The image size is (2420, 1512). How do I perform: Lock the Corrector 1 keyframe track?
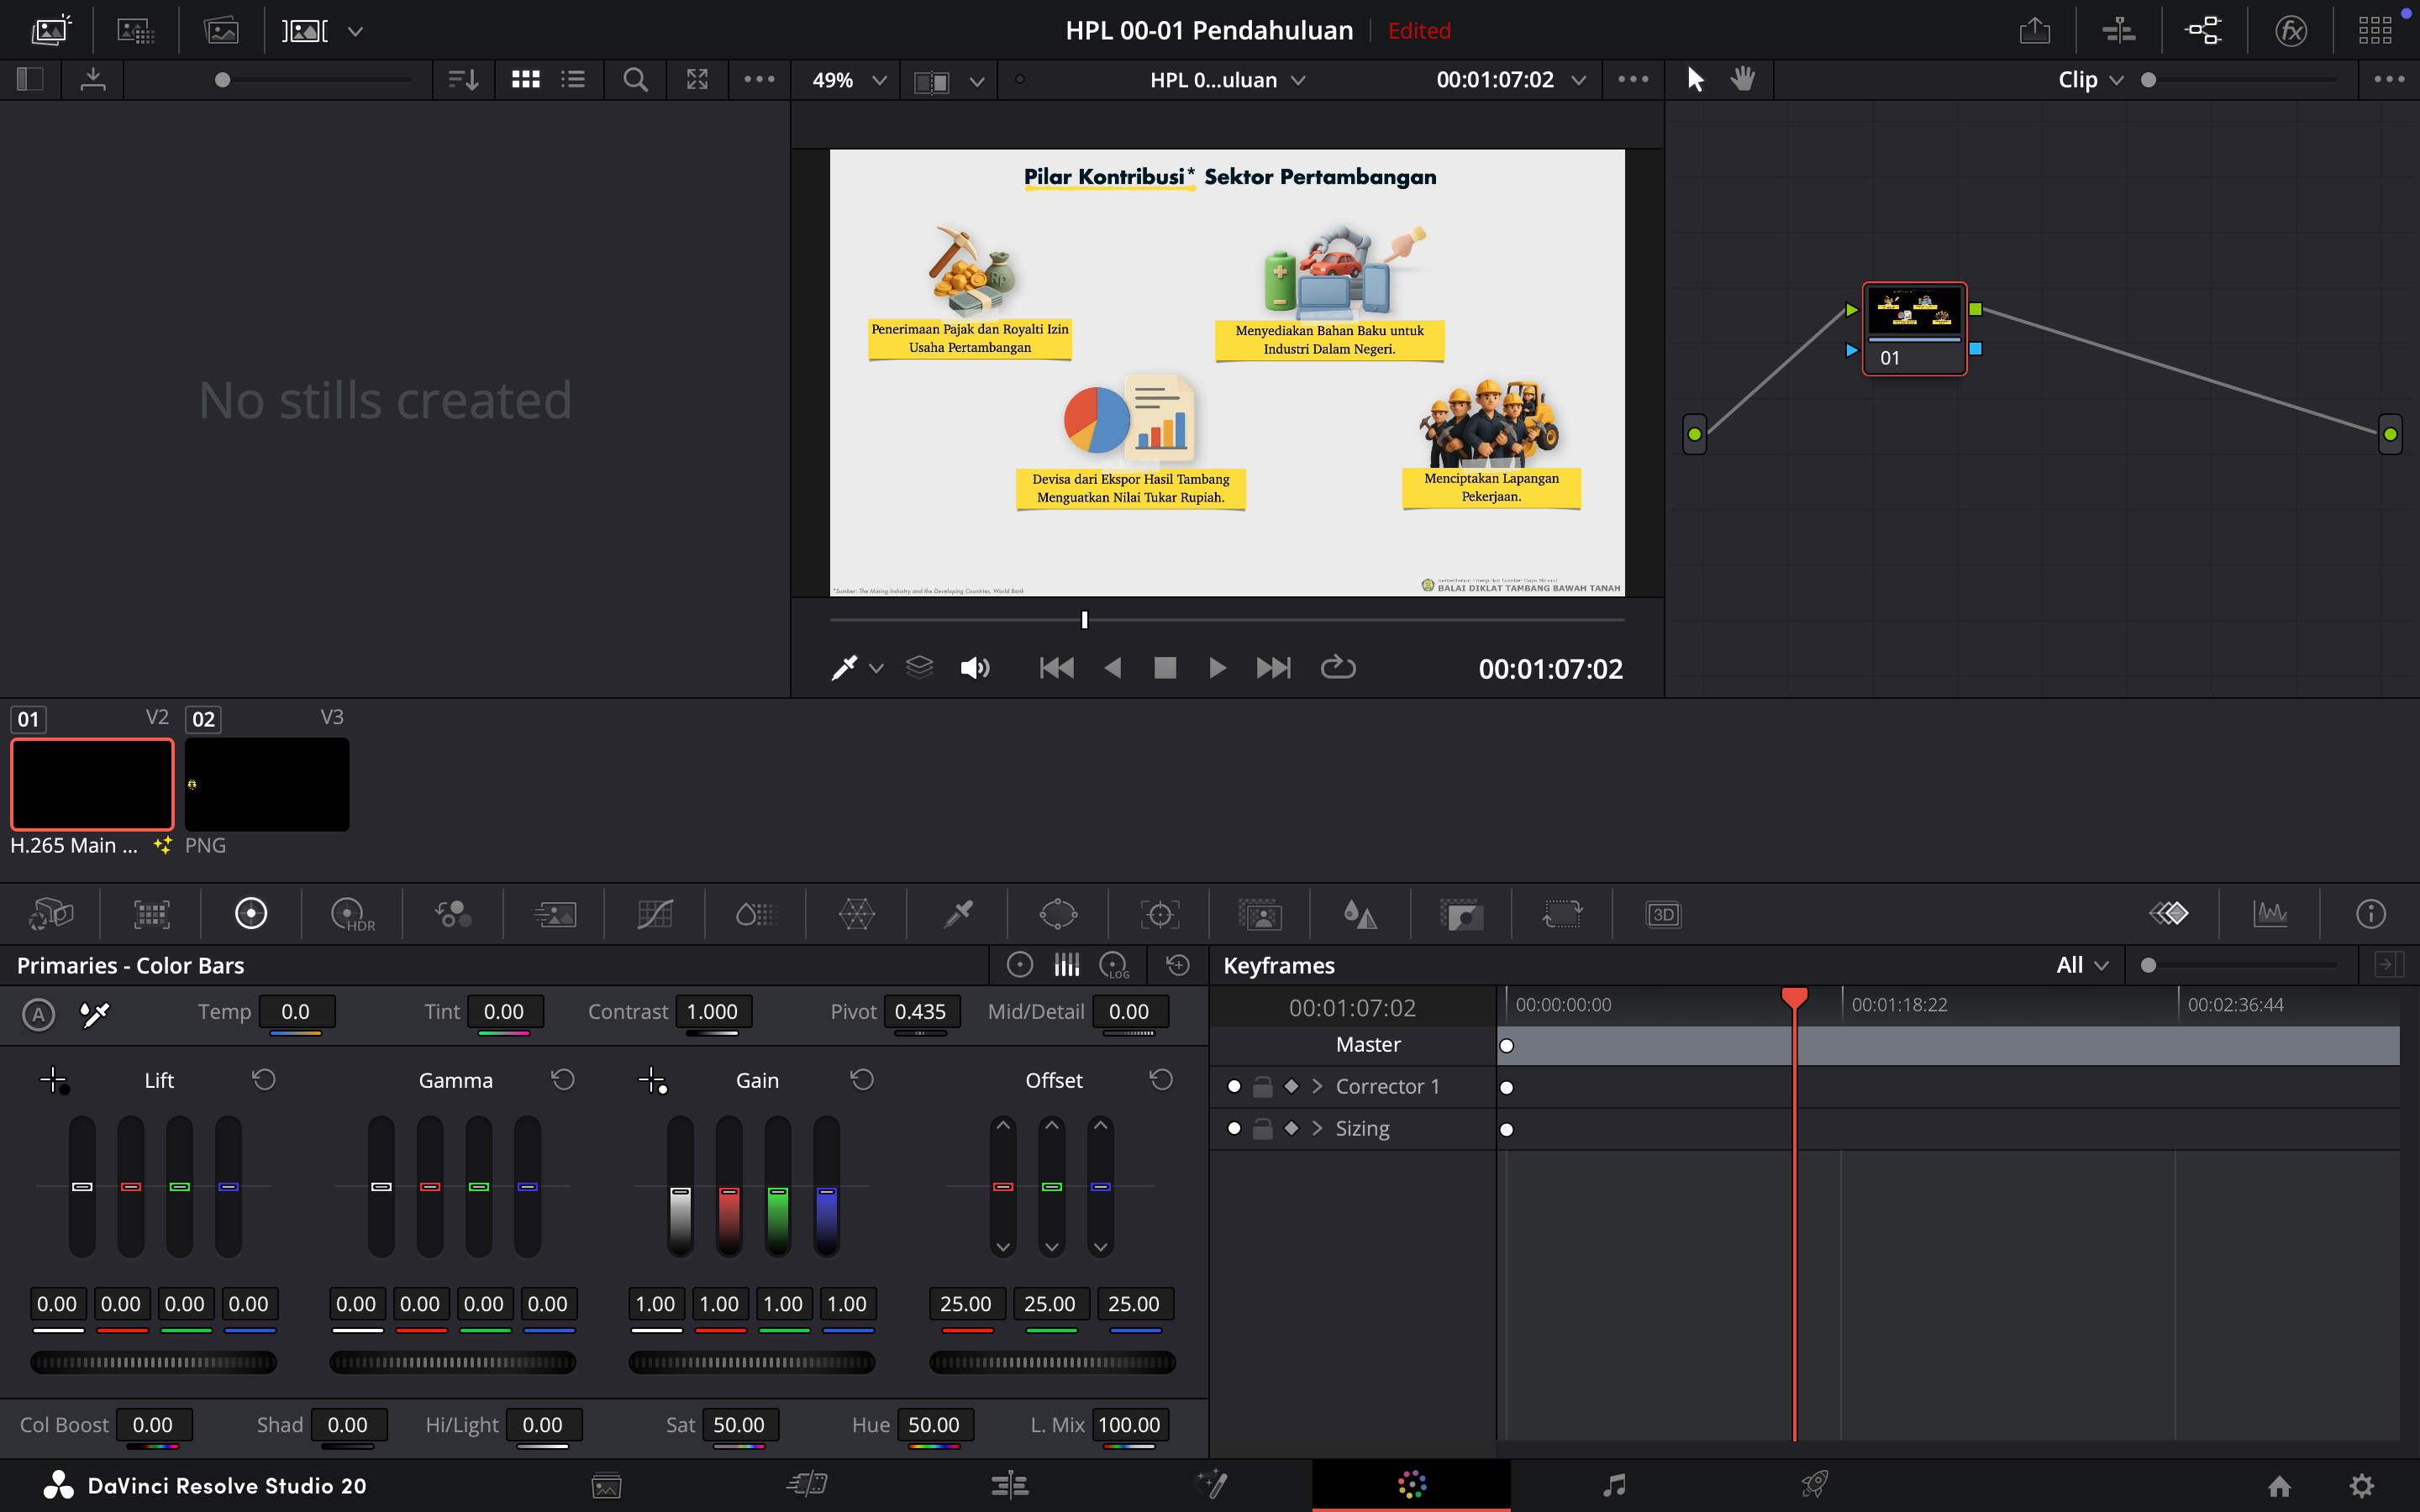[1263, 1086]
